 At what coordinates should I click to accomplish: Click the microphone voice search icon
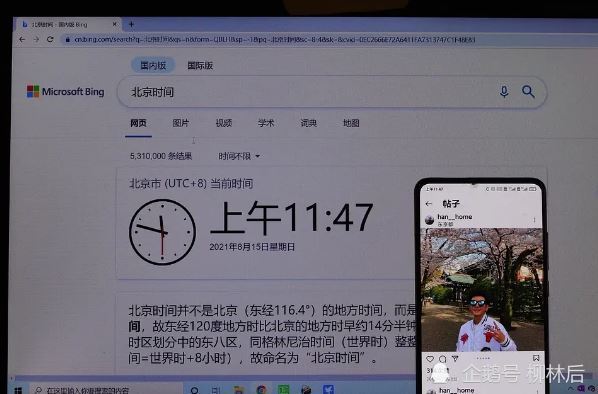tap(504, 92)
